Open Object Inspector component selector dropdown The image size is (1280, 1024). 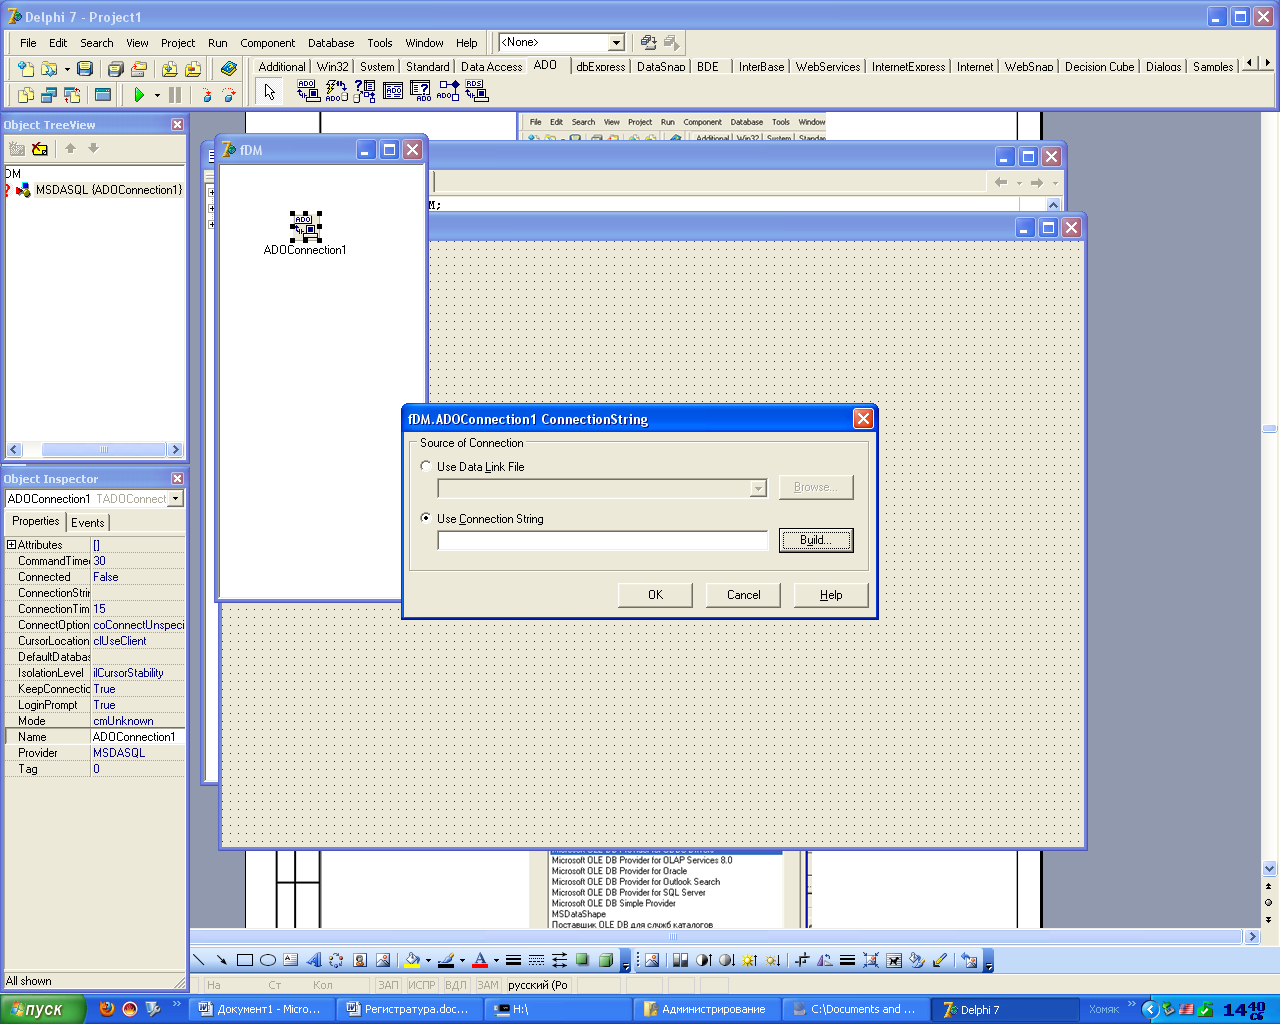[175, 498]
